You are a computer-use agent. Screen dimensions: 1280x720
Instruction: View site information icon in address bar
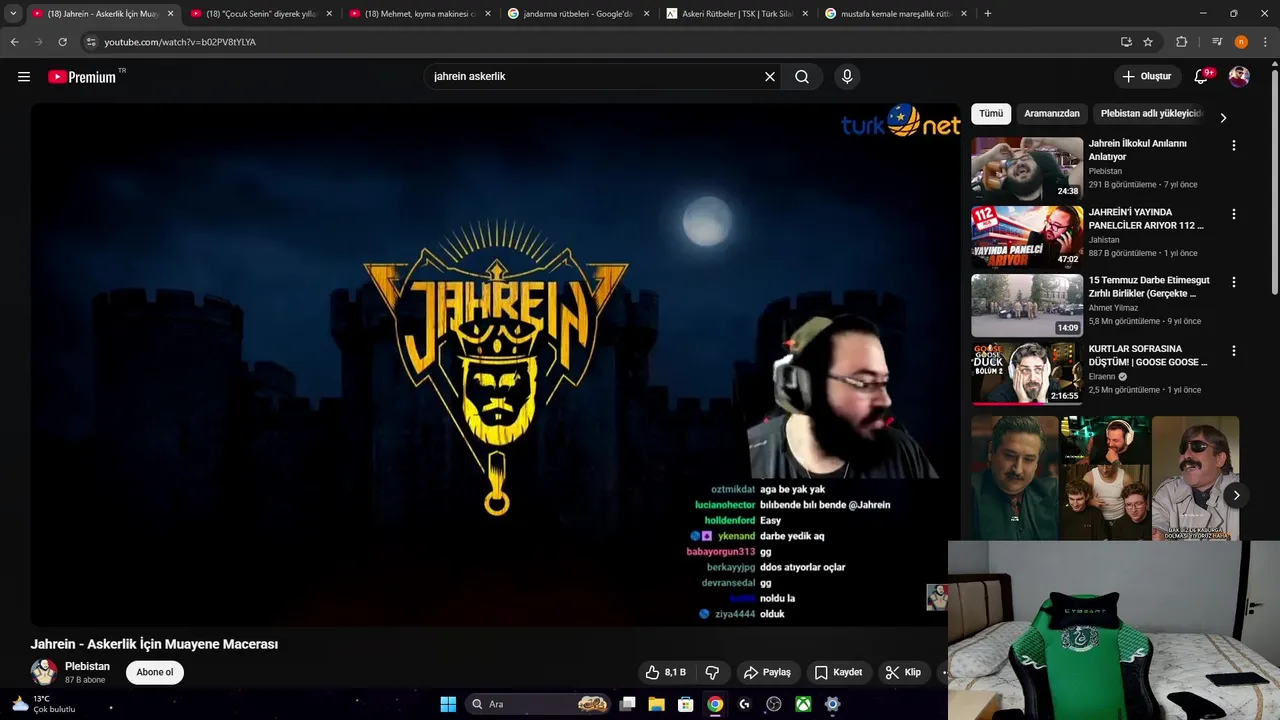91,42
